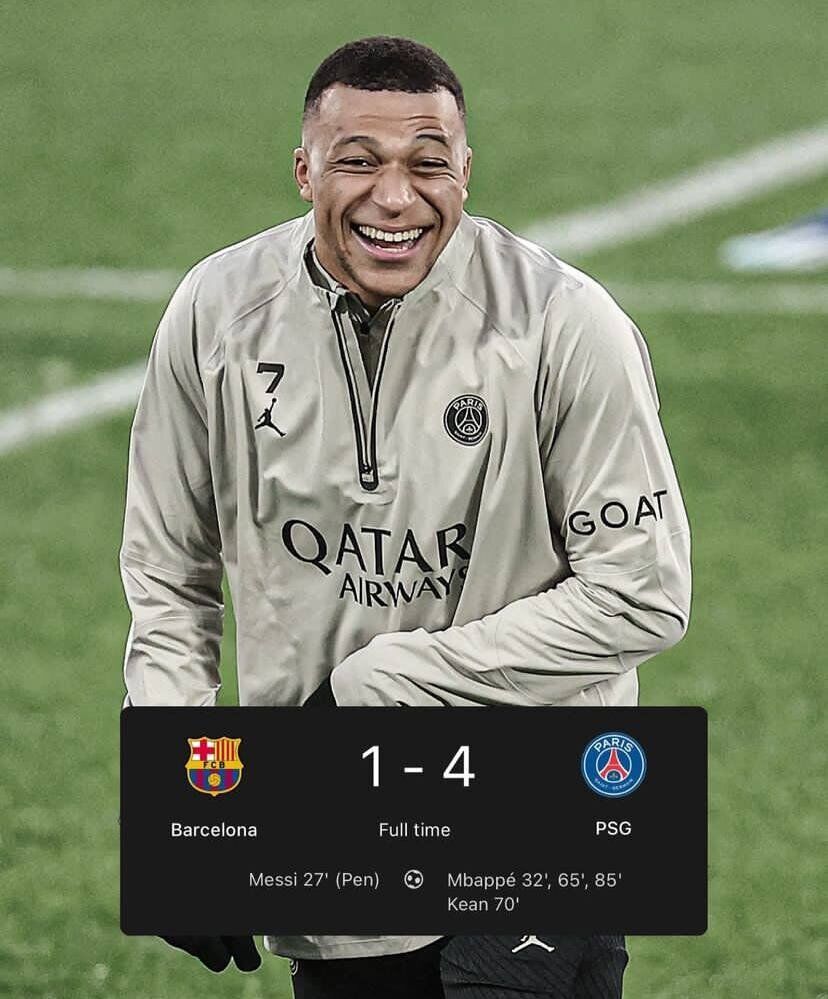Select the Barcelona team name
The height and width of the screenshot is (999, 828).
214,830
